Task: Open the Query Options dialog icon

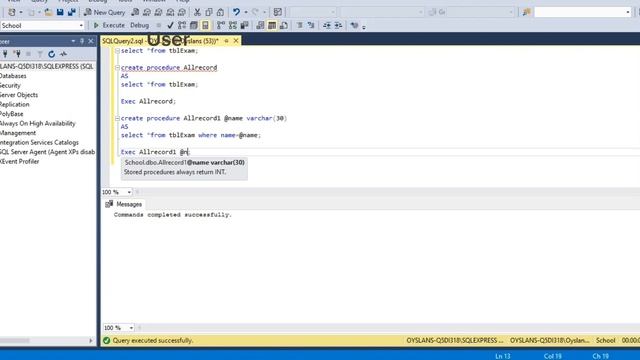Action: [x=194, y=25]
